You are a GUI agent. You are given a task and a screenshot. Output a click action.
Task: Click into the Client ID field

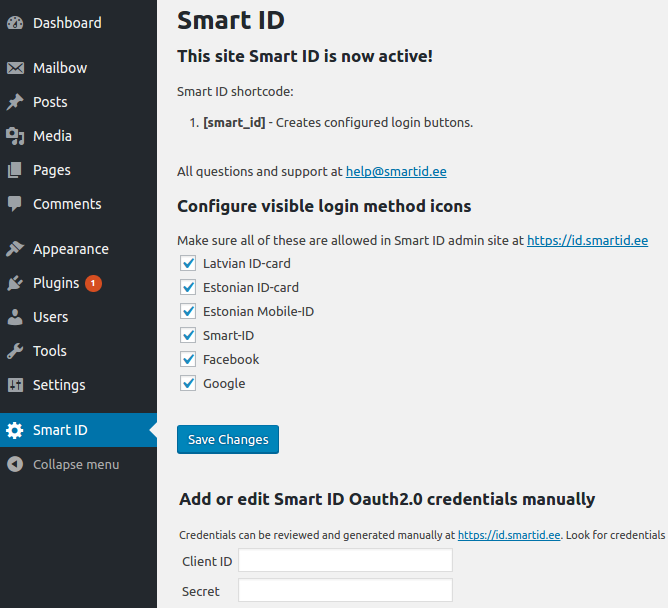(346, 560)
